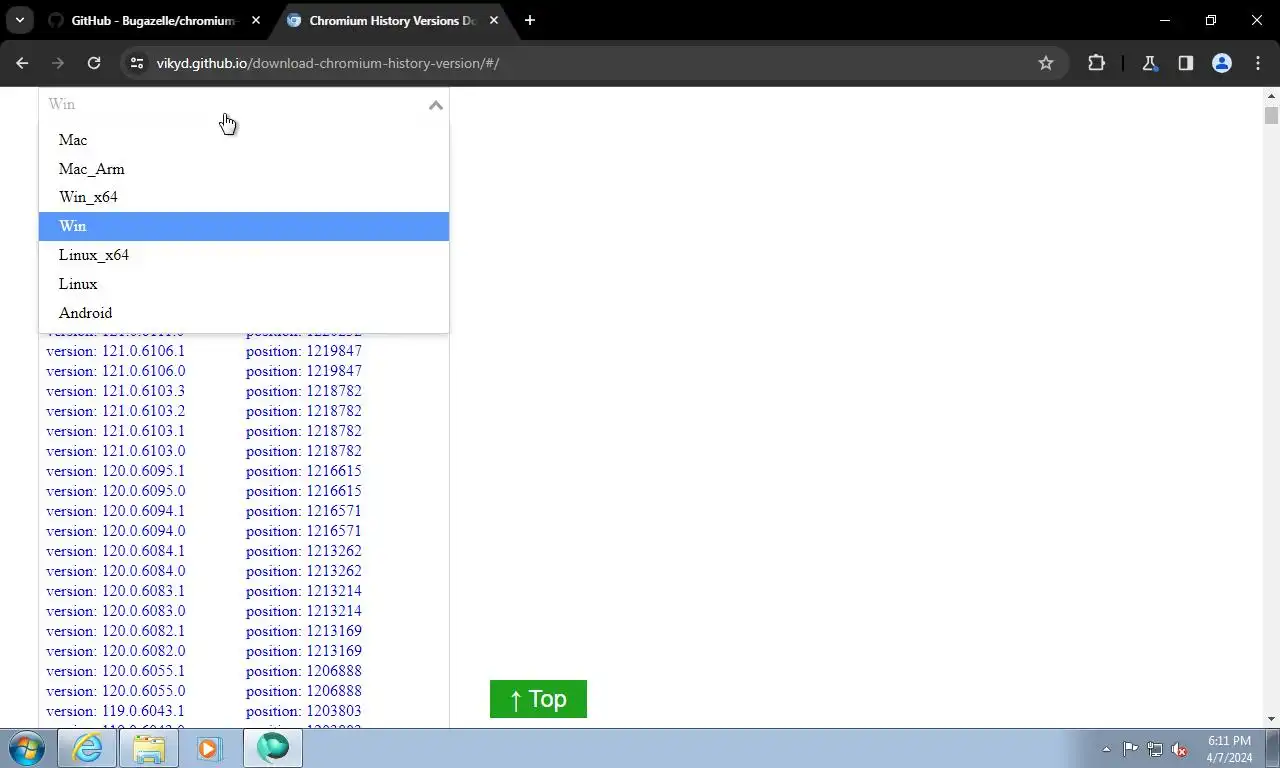Image resolution: width=1280 pixels, height=768 pixels.
Task: Open version 120.0.6055.1 link
Action: coord(115,671)
